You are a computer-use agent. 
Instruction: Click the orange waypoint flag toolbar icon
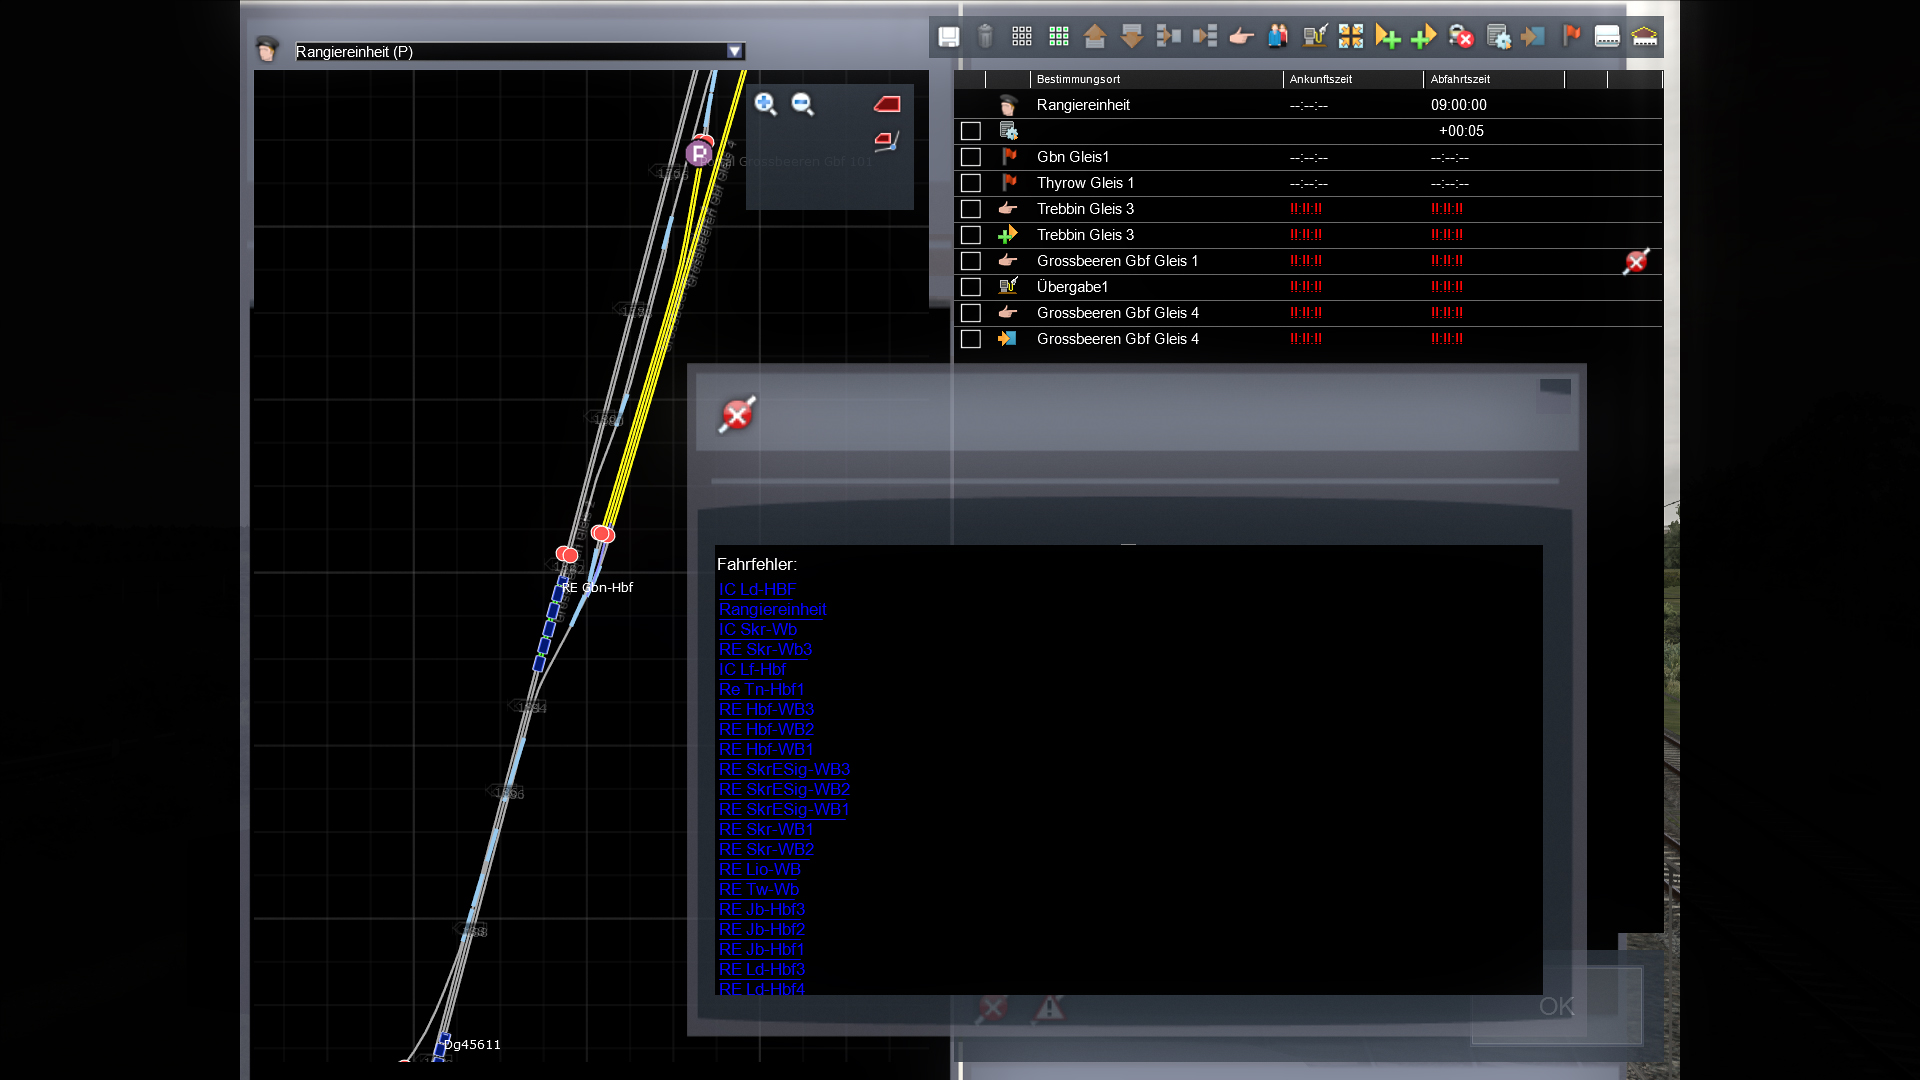click(1571, 37)
